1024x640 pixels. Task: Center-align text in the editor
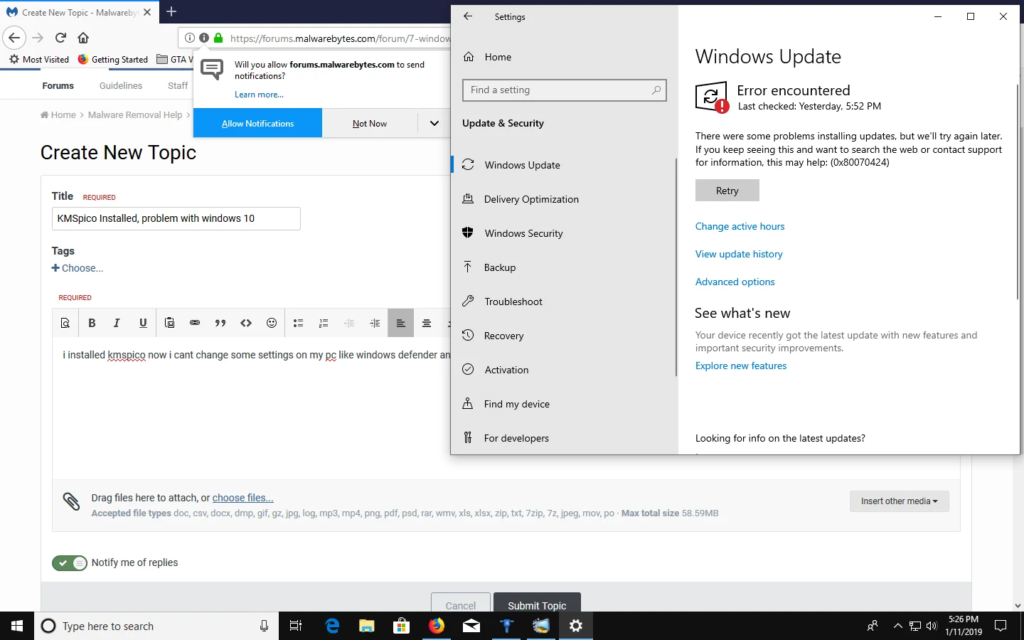[426, 323]
